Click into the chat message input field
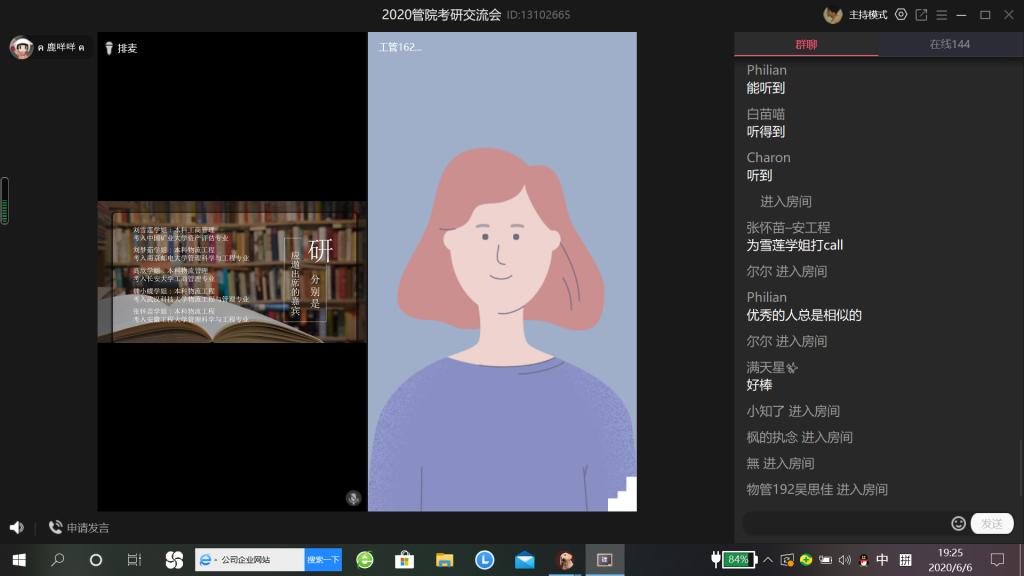The width and height of the screenshot is (1024, 576). 845,523
